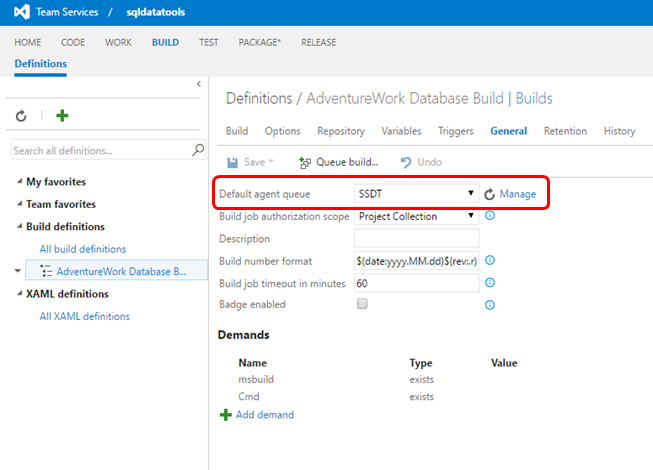Switch to the History tab

619,131
